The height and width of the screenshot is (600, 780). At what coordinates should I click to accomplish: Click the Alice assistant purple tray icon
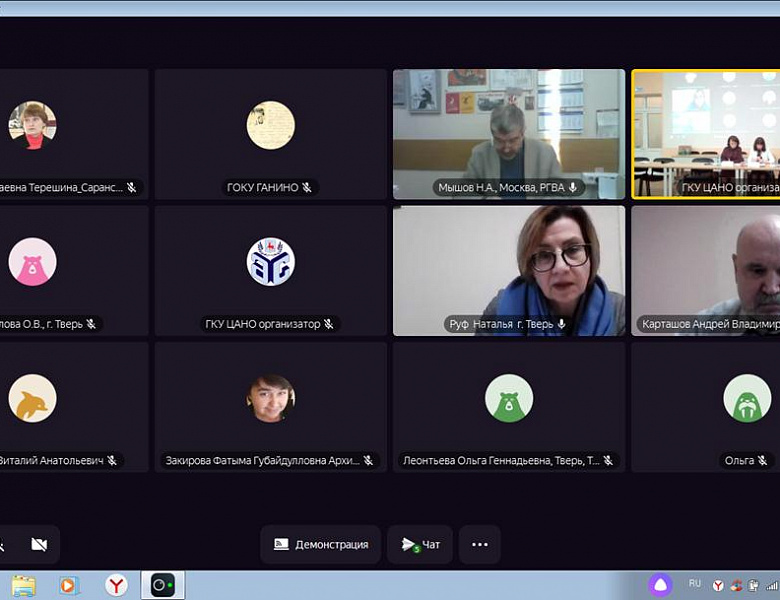(x=660, y=585)
